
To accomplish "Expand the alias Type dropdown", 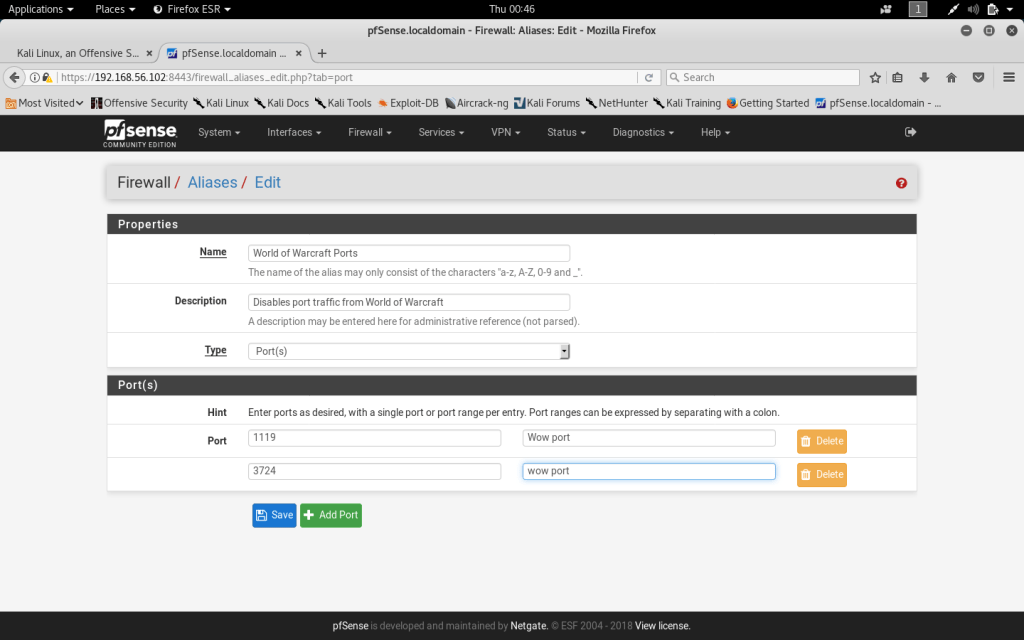I will [x=409, y=351].
